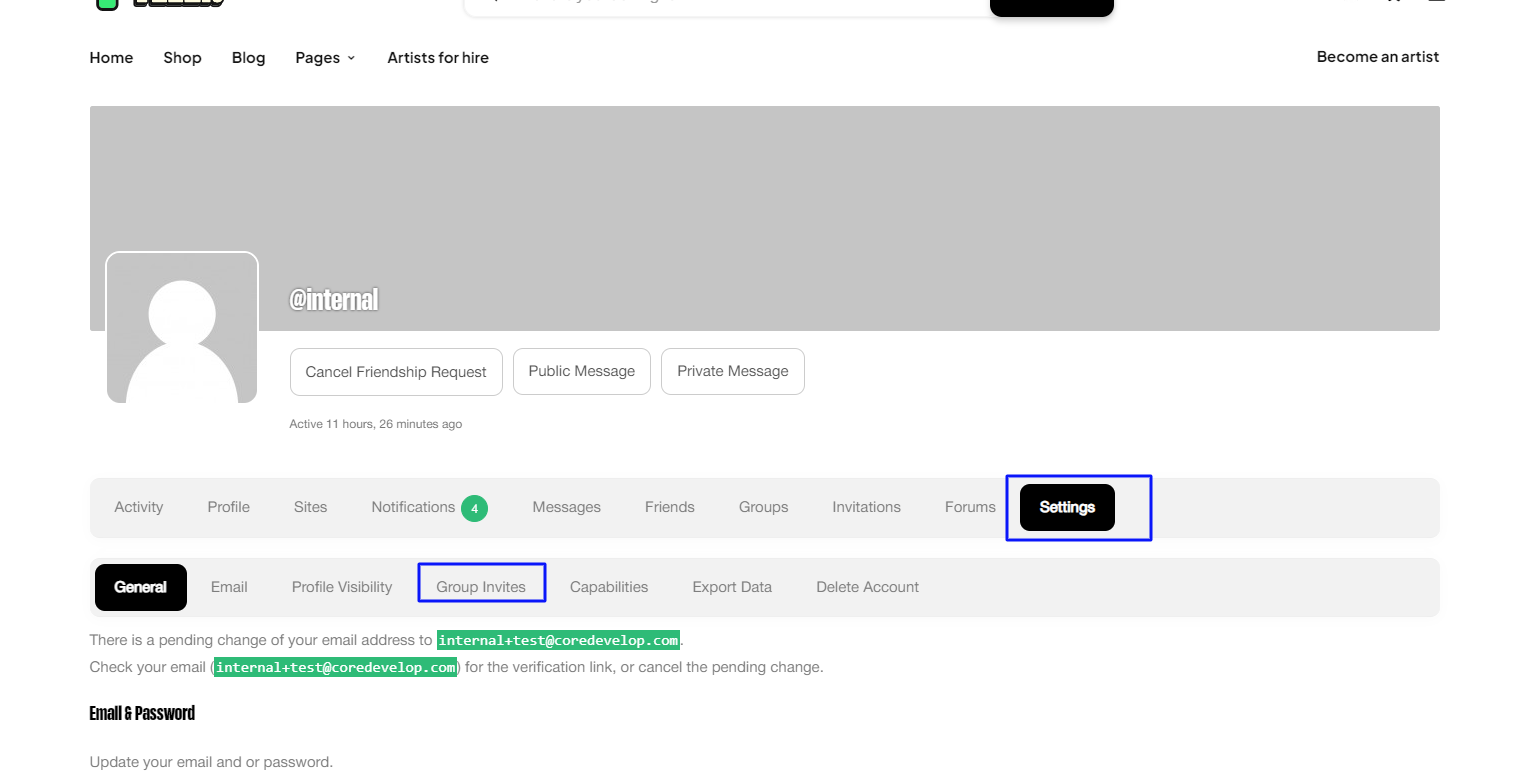This screenshot has height=775, width=1515.
Task: Click the 'Email & Password' heading
Action: (x=142, y=713)
